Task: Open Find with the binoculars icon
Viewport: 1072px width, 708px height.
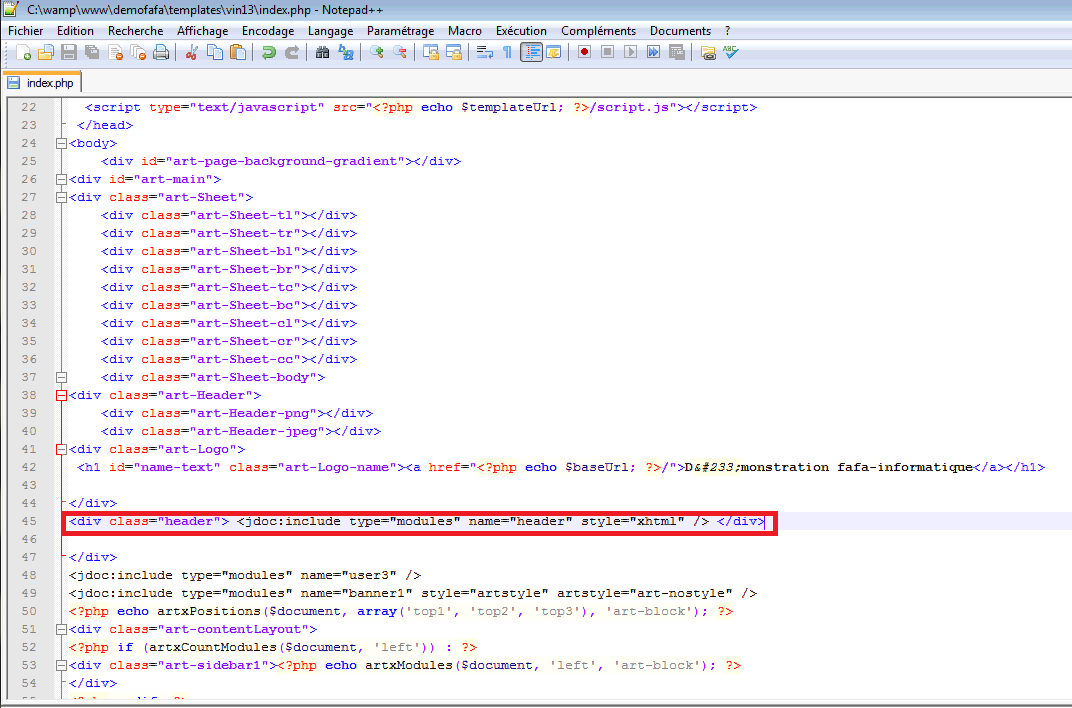Action: [323, 53]
